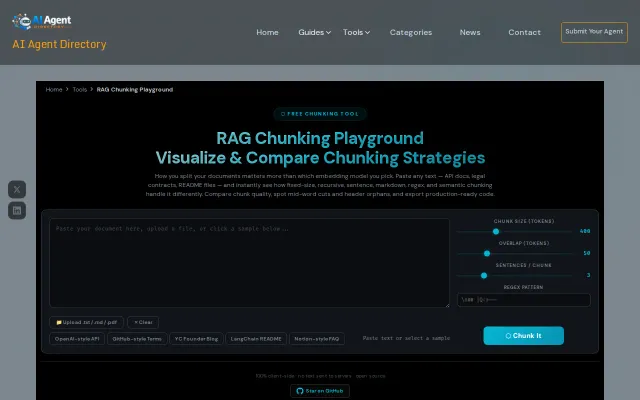Load the YC Founder Blog sample
Viewport: 640px width, 400px height.
[x=196, y=339]
